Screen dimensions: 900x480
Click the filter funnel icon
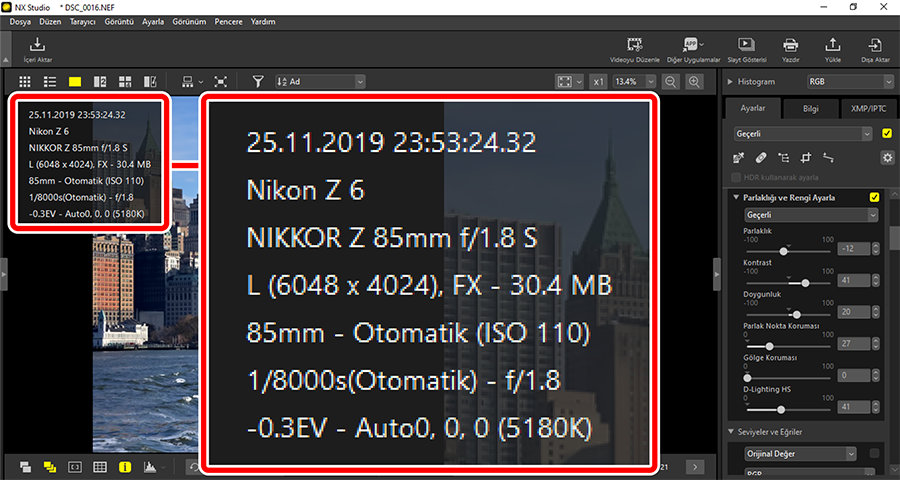[258, 82]
